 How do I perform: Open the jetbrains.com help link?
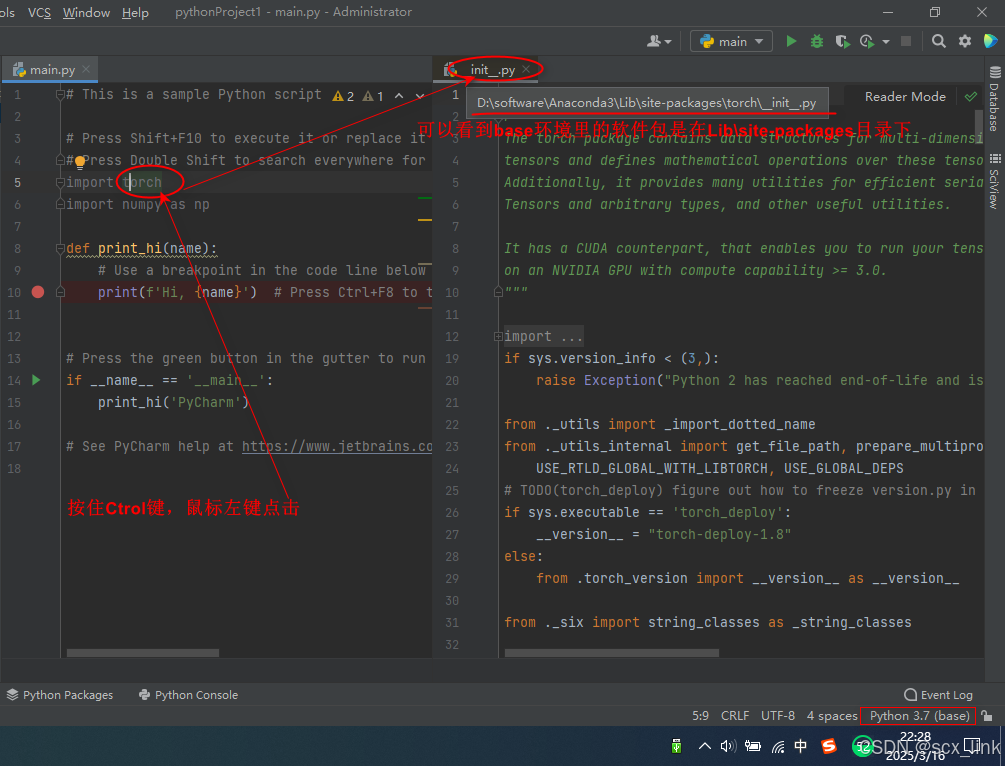pos(337,447)
